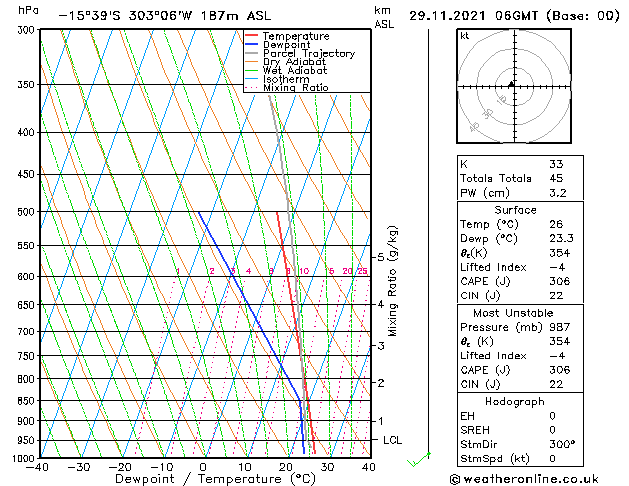The width and height of the screenshot is (629, 486).
Task: Click the SREH label in Hodograph table
Action: pyautogui.click(x=475, y=430)
